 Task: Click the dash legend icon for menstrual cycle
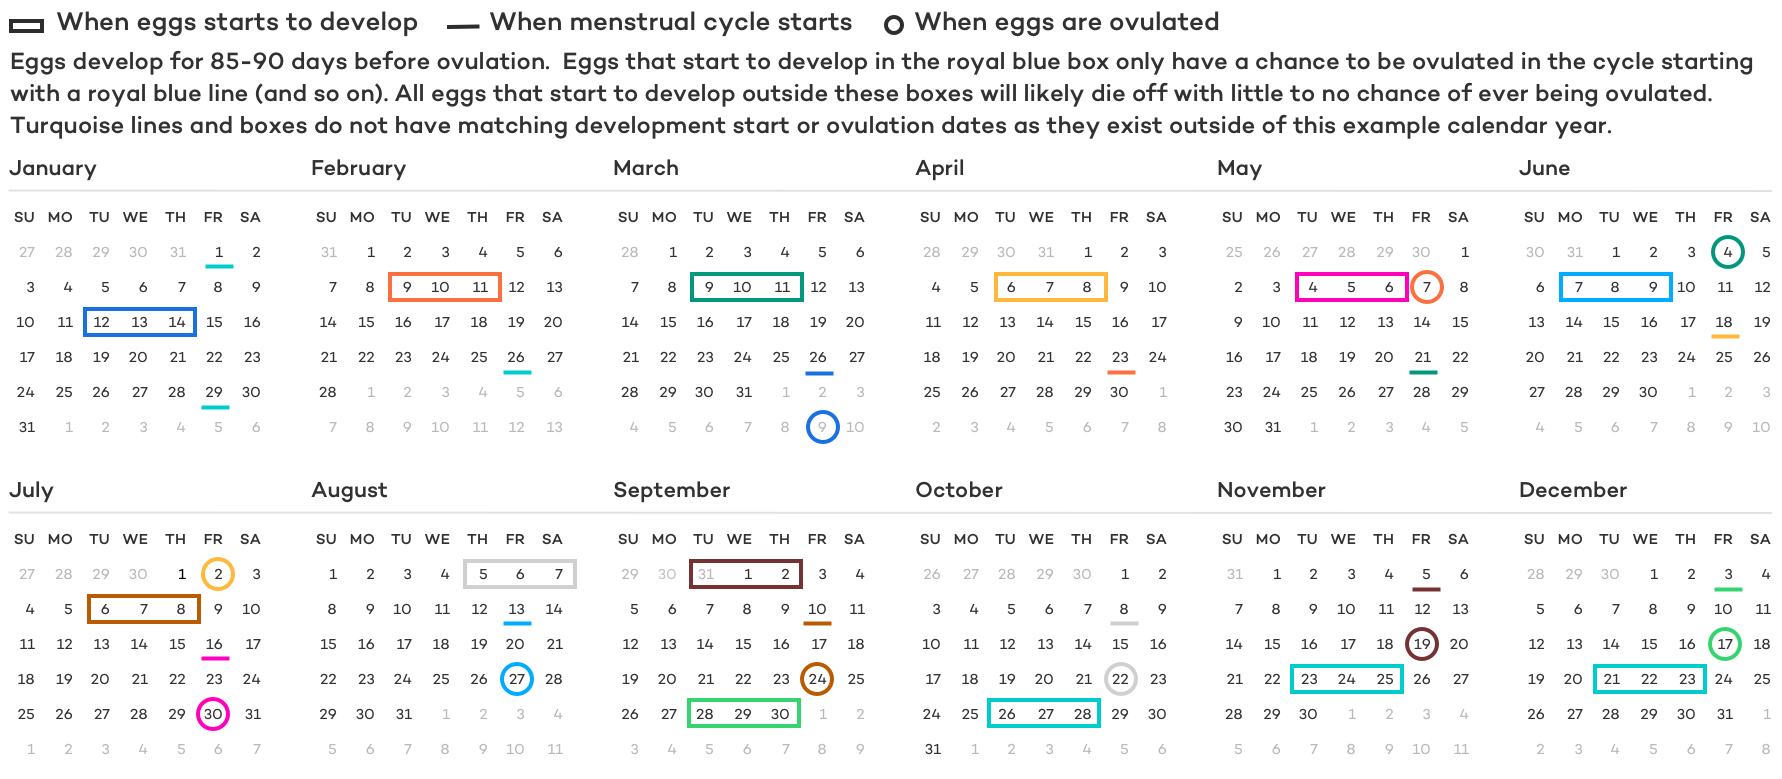[462, 27]
